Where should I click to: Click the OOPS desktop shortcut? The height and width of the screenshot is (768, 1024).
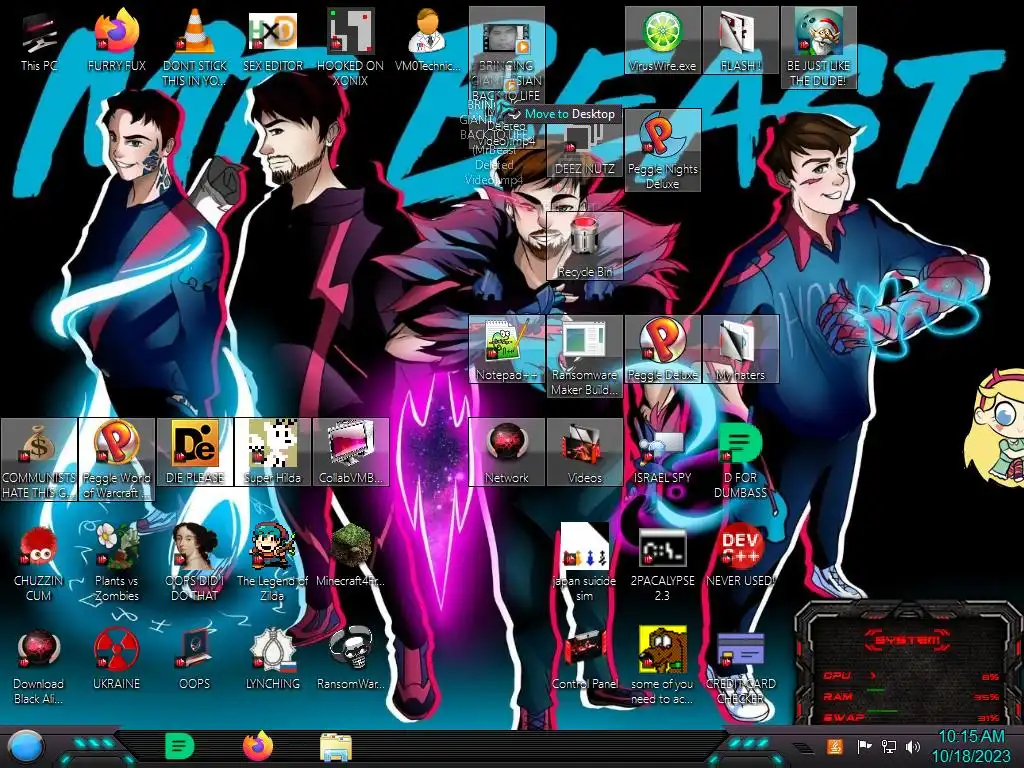(x=195, y=658)
